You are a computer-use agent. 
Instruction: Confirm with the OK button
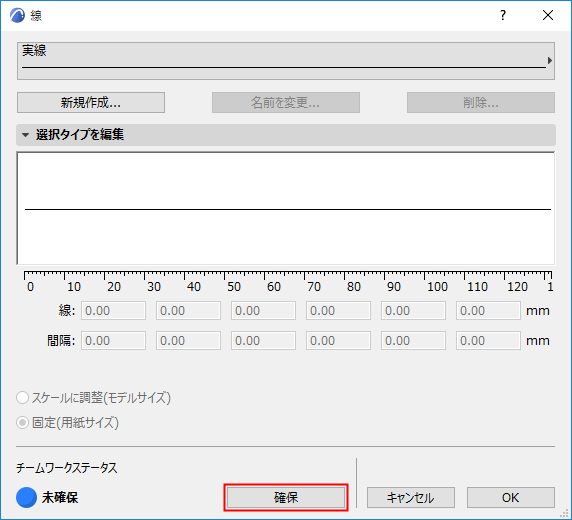pyautogui.click(x=511, y=497)
